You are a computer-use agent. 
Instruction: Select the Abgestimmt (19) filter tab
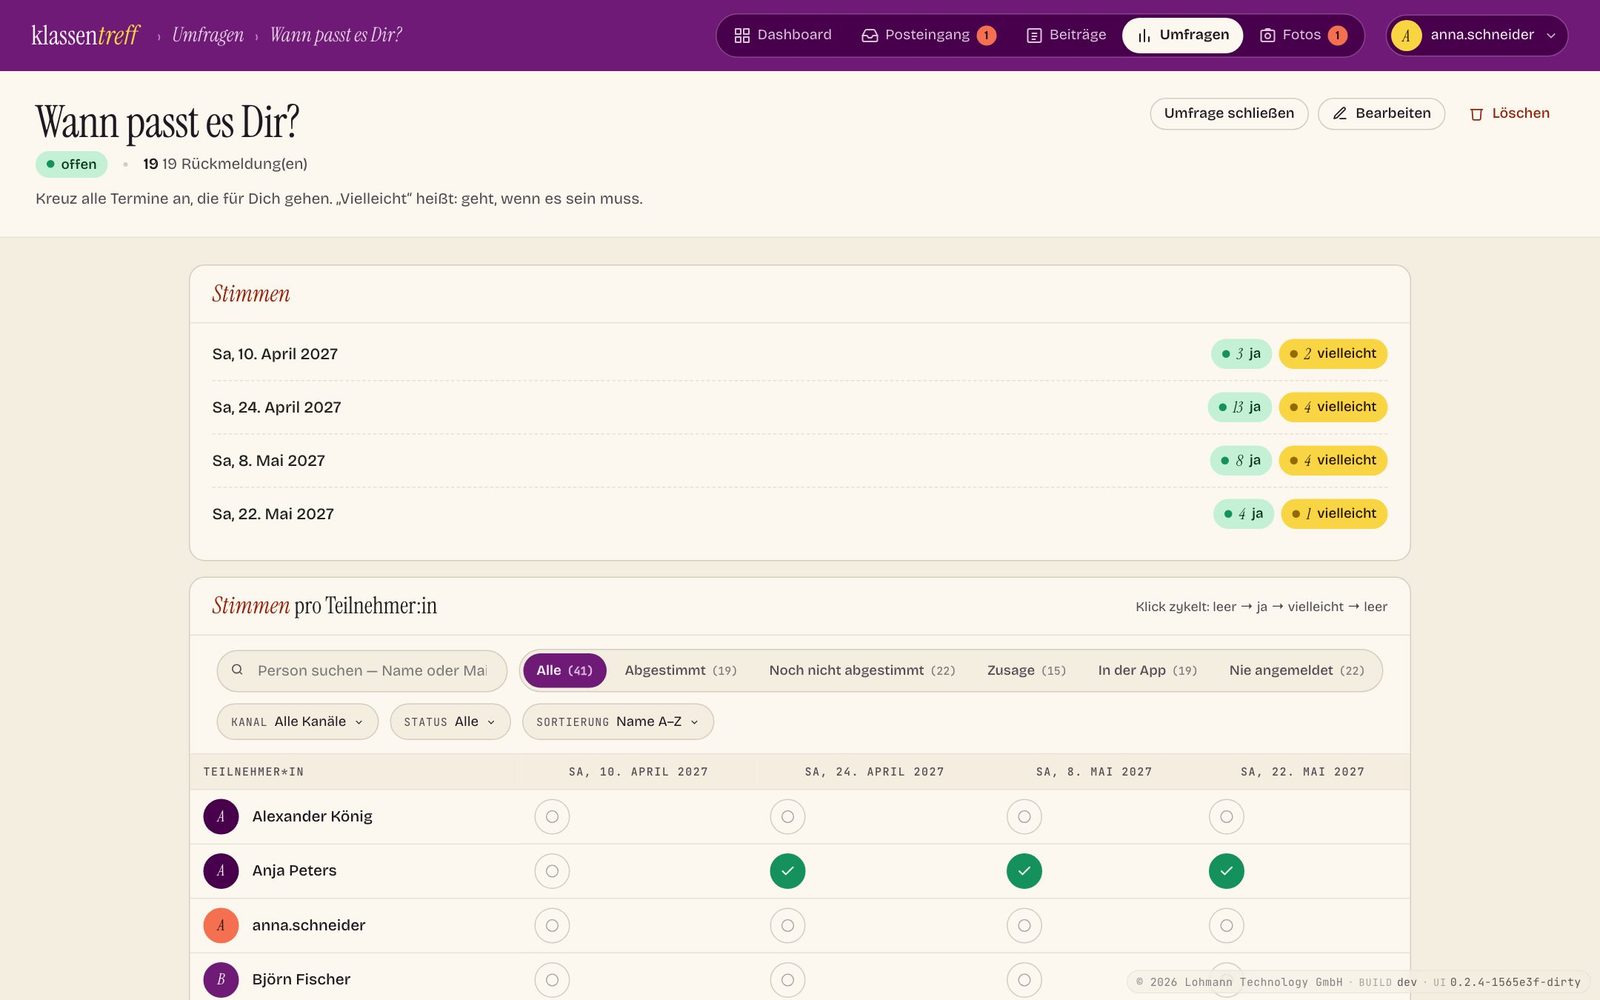coord(681,670)
